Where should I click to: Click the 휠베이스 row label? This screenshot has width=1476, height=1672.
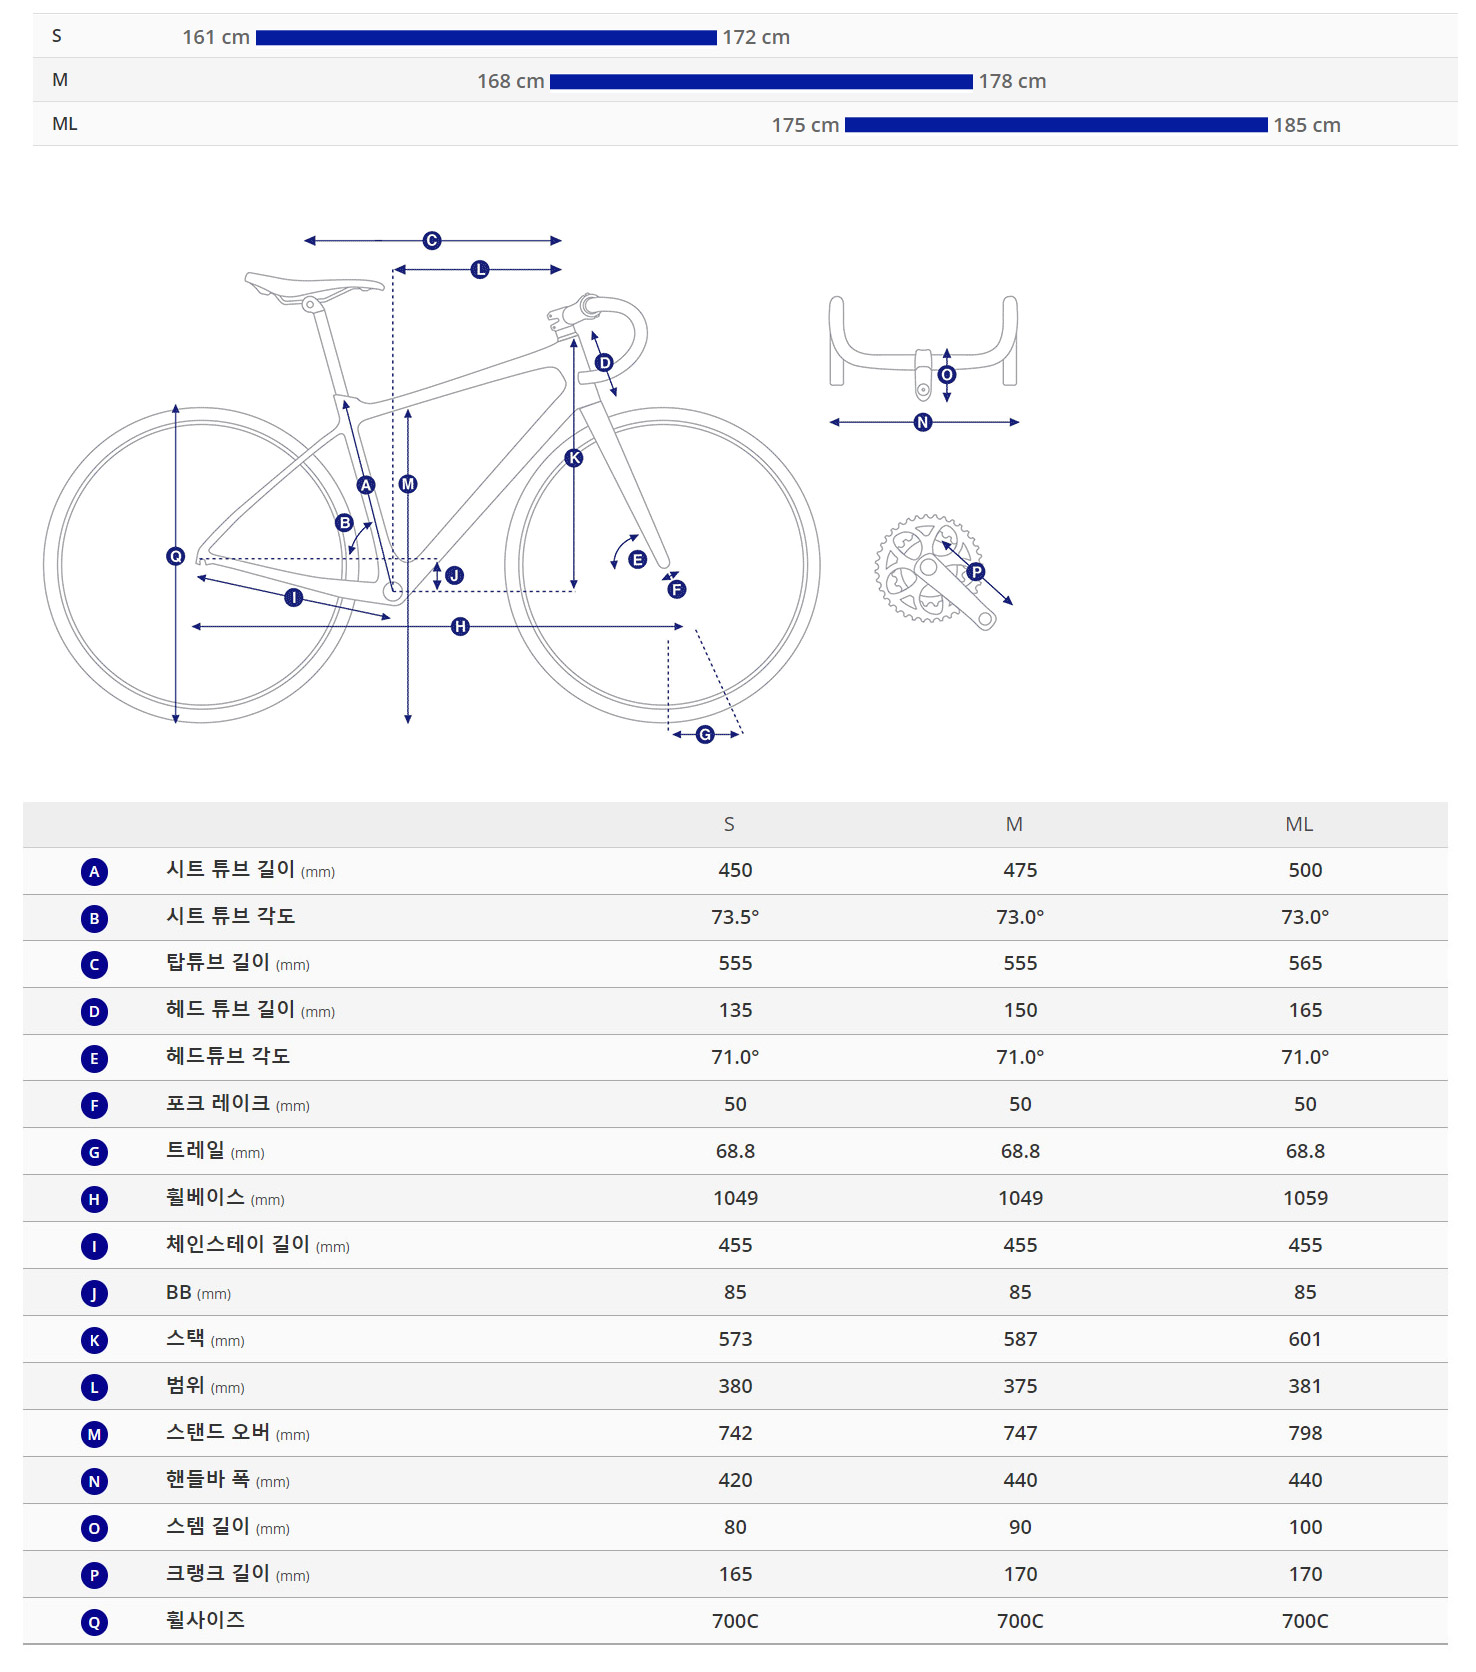pyautogui.click(x=205, y=1198)
